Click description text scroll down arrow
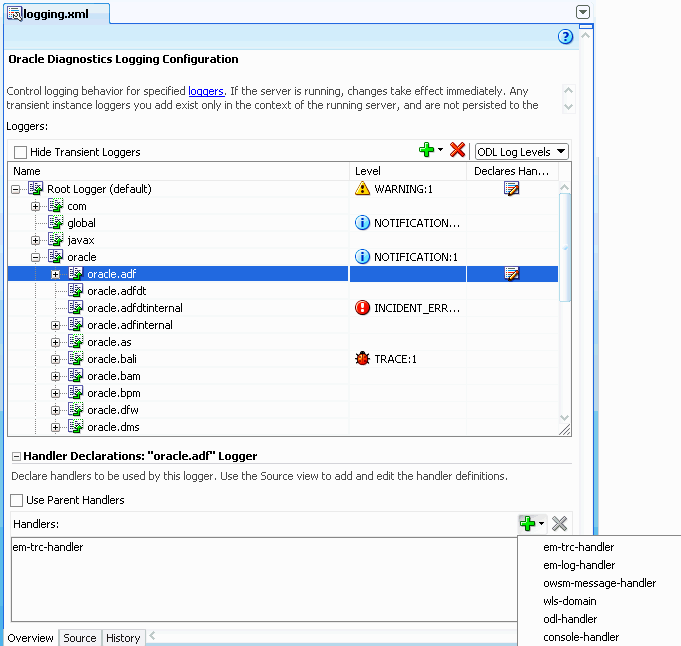The height and width of the screenshot is (646, 681). [x=569, y=106]
